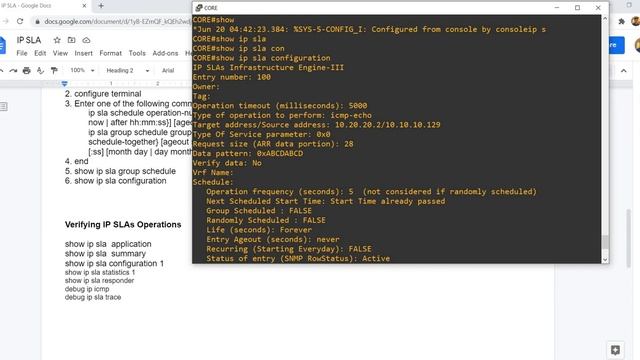
Task: Click 'Randomly Scheduled : FALSE' in terminal
Action: (x=266, y=220)
